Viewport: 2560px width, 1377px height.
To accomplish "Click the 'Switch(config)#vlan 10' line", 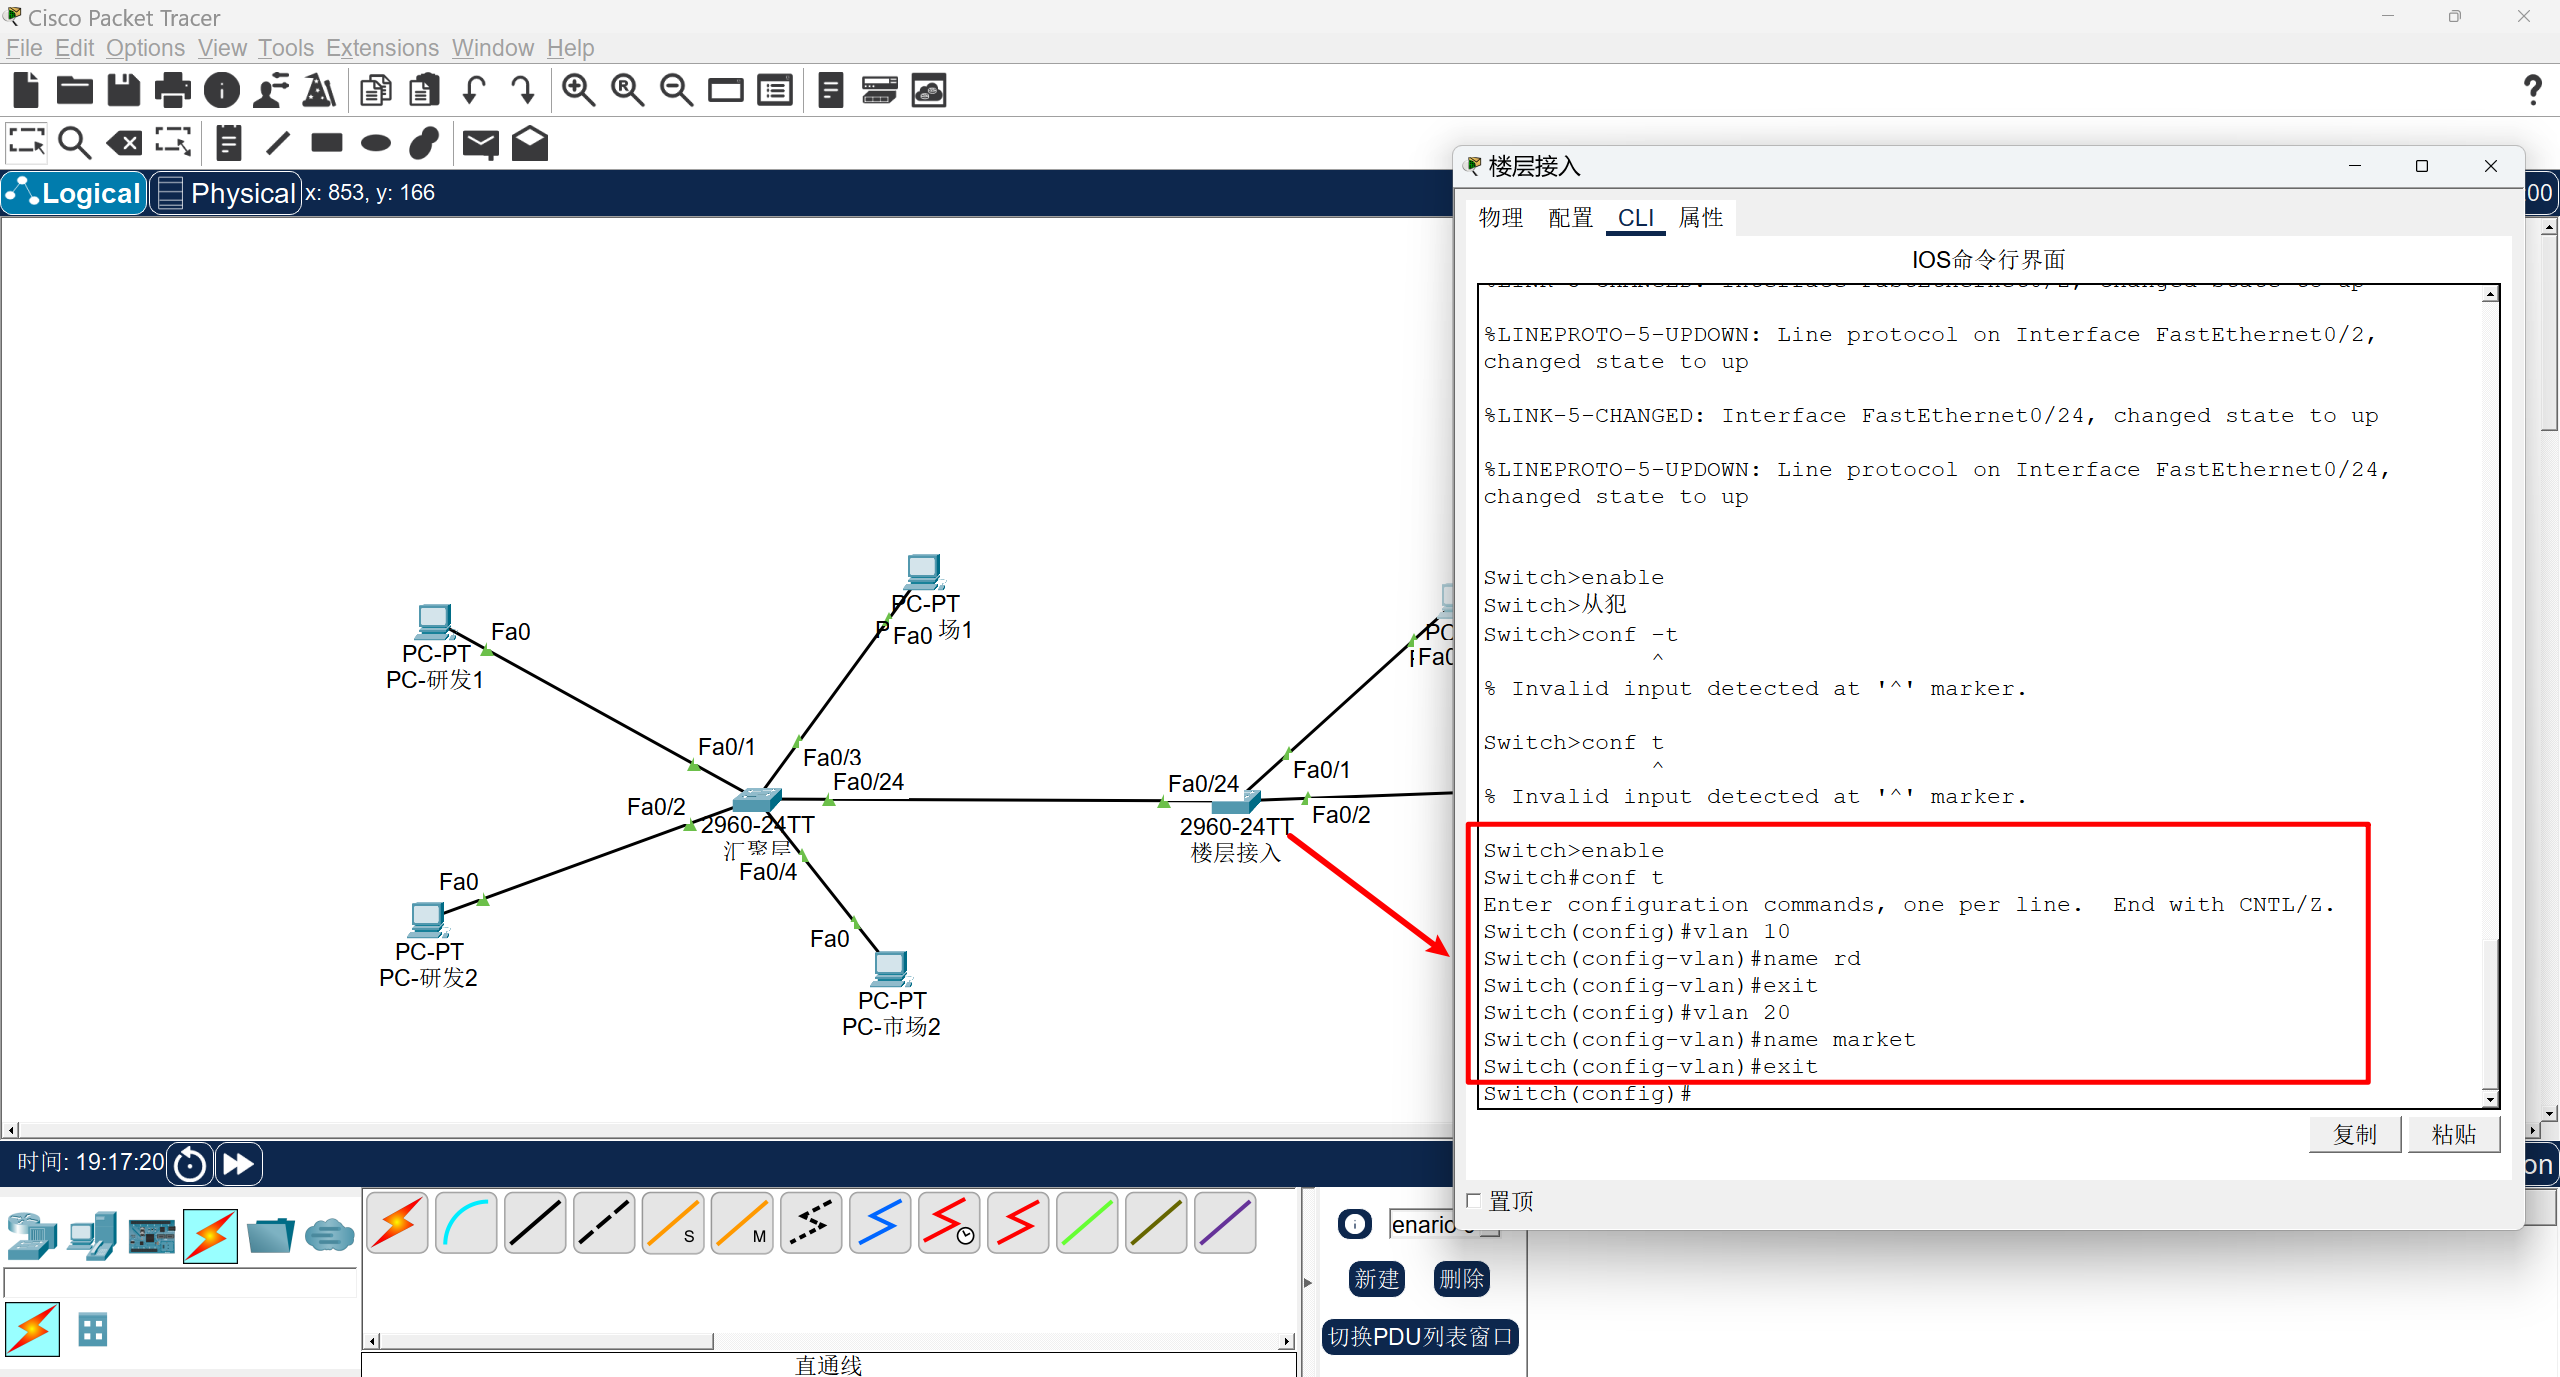I will (x=1636, y=932).
